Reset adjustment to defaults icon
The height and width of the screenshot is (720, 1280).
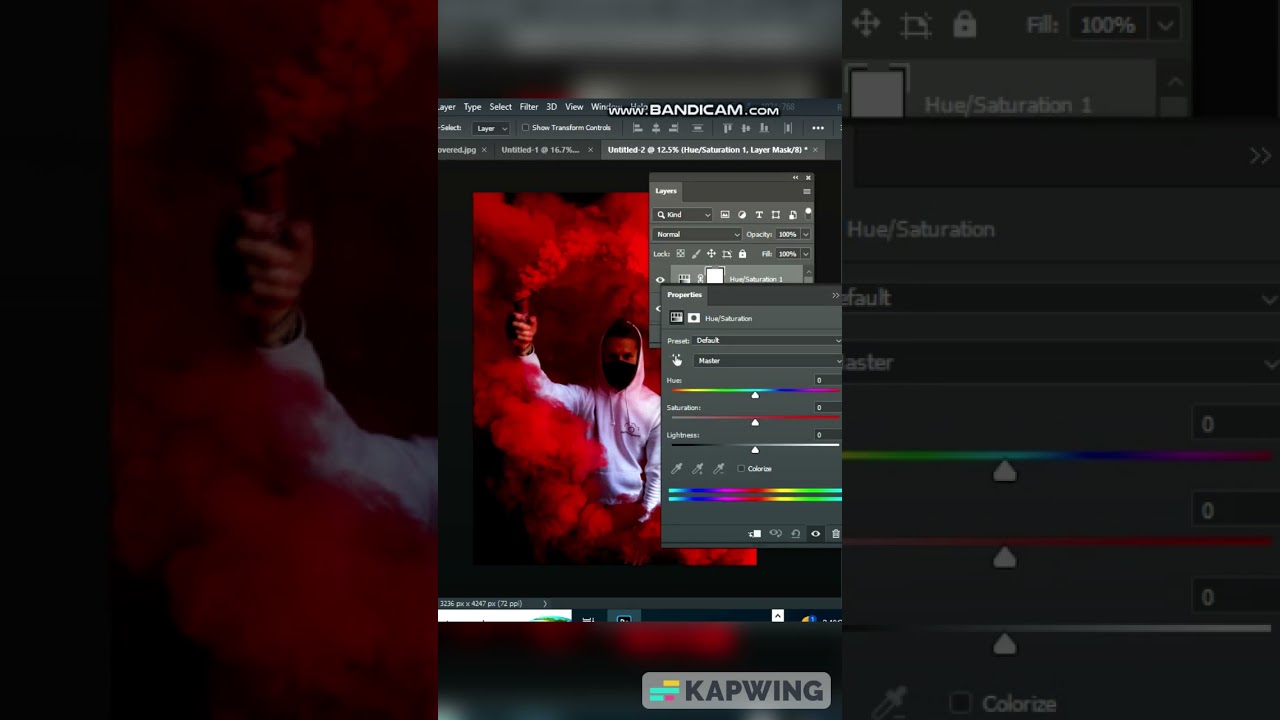click(x=796, y=534)
